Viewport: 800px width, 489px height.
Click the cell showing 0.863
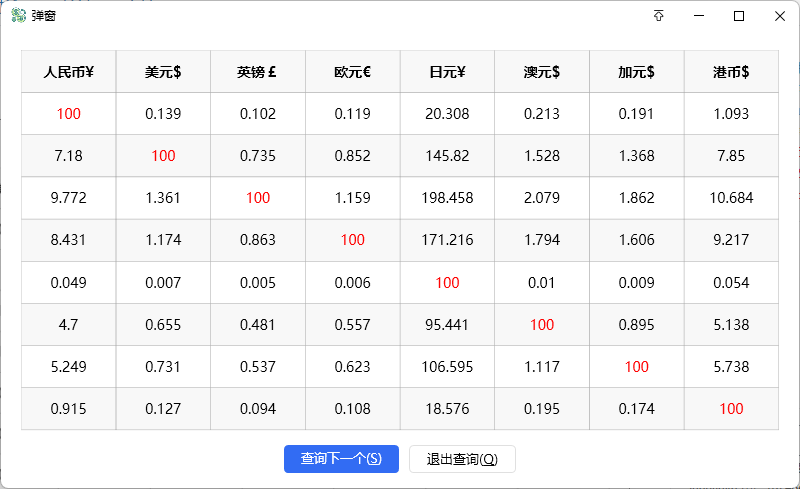[x=258, y=240]
